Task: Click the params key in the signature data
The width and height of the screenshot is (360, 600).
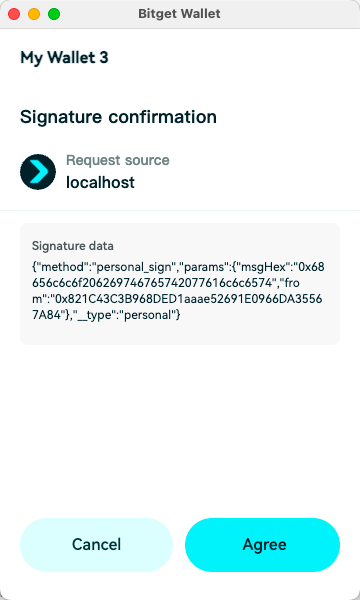Action: click(x=203, y=267)
